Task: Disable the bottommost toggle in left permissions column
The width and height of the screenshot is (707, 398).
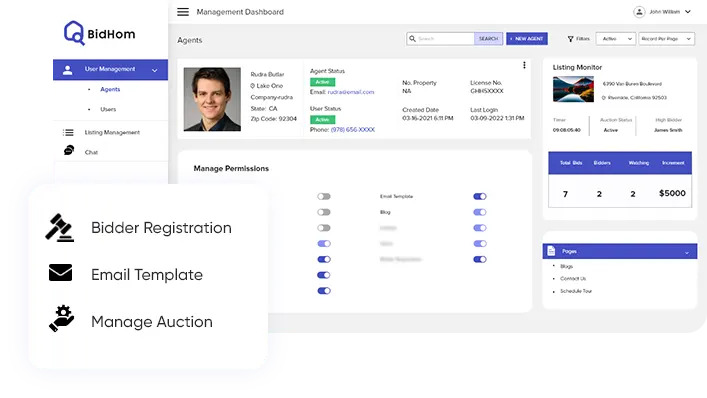Action: [x=324, y=291]
